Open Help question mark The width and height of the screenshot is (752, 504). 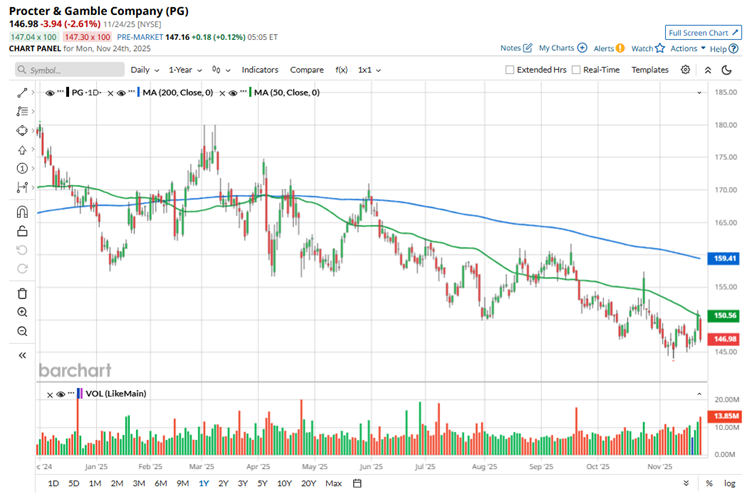click(733, 48)
